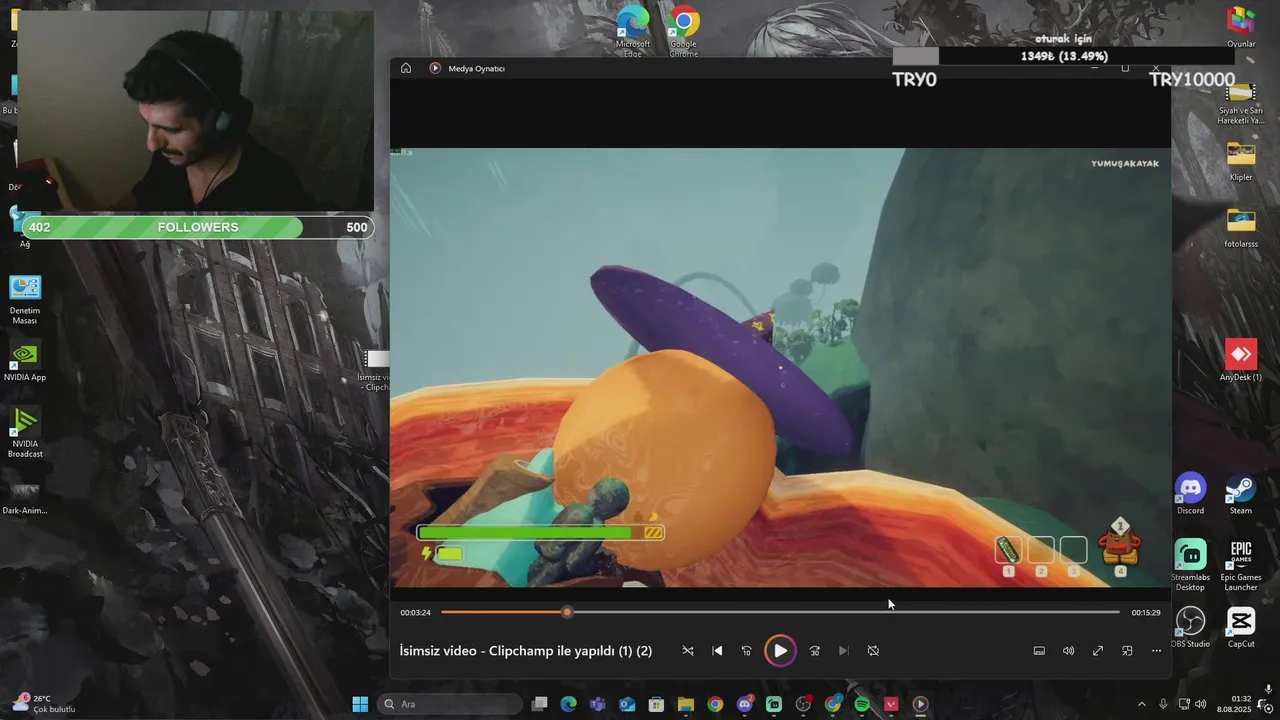The width and height of the screenshot is (1280, 720).
Task: Open OBS Studio desktop shortcut
Action: click(1190, 627)
